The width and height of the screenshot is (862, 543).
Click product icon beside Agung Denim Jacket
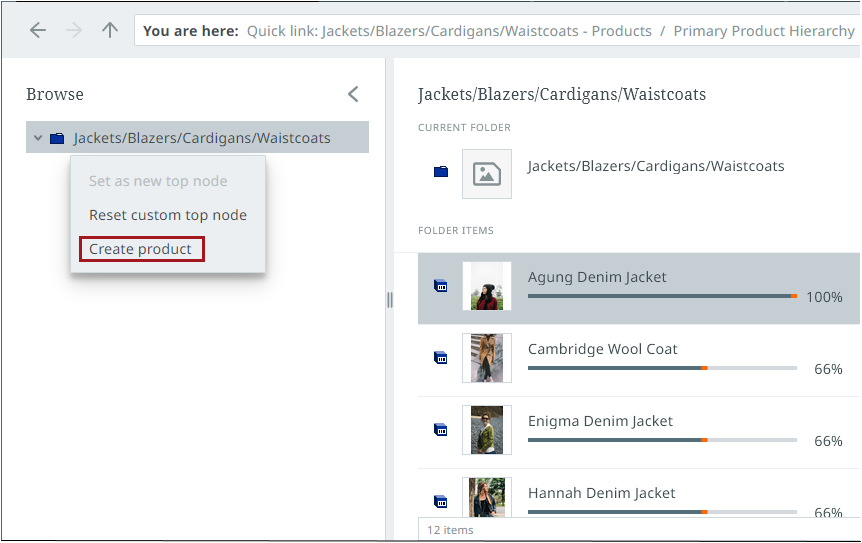click(x=441, y=286)
